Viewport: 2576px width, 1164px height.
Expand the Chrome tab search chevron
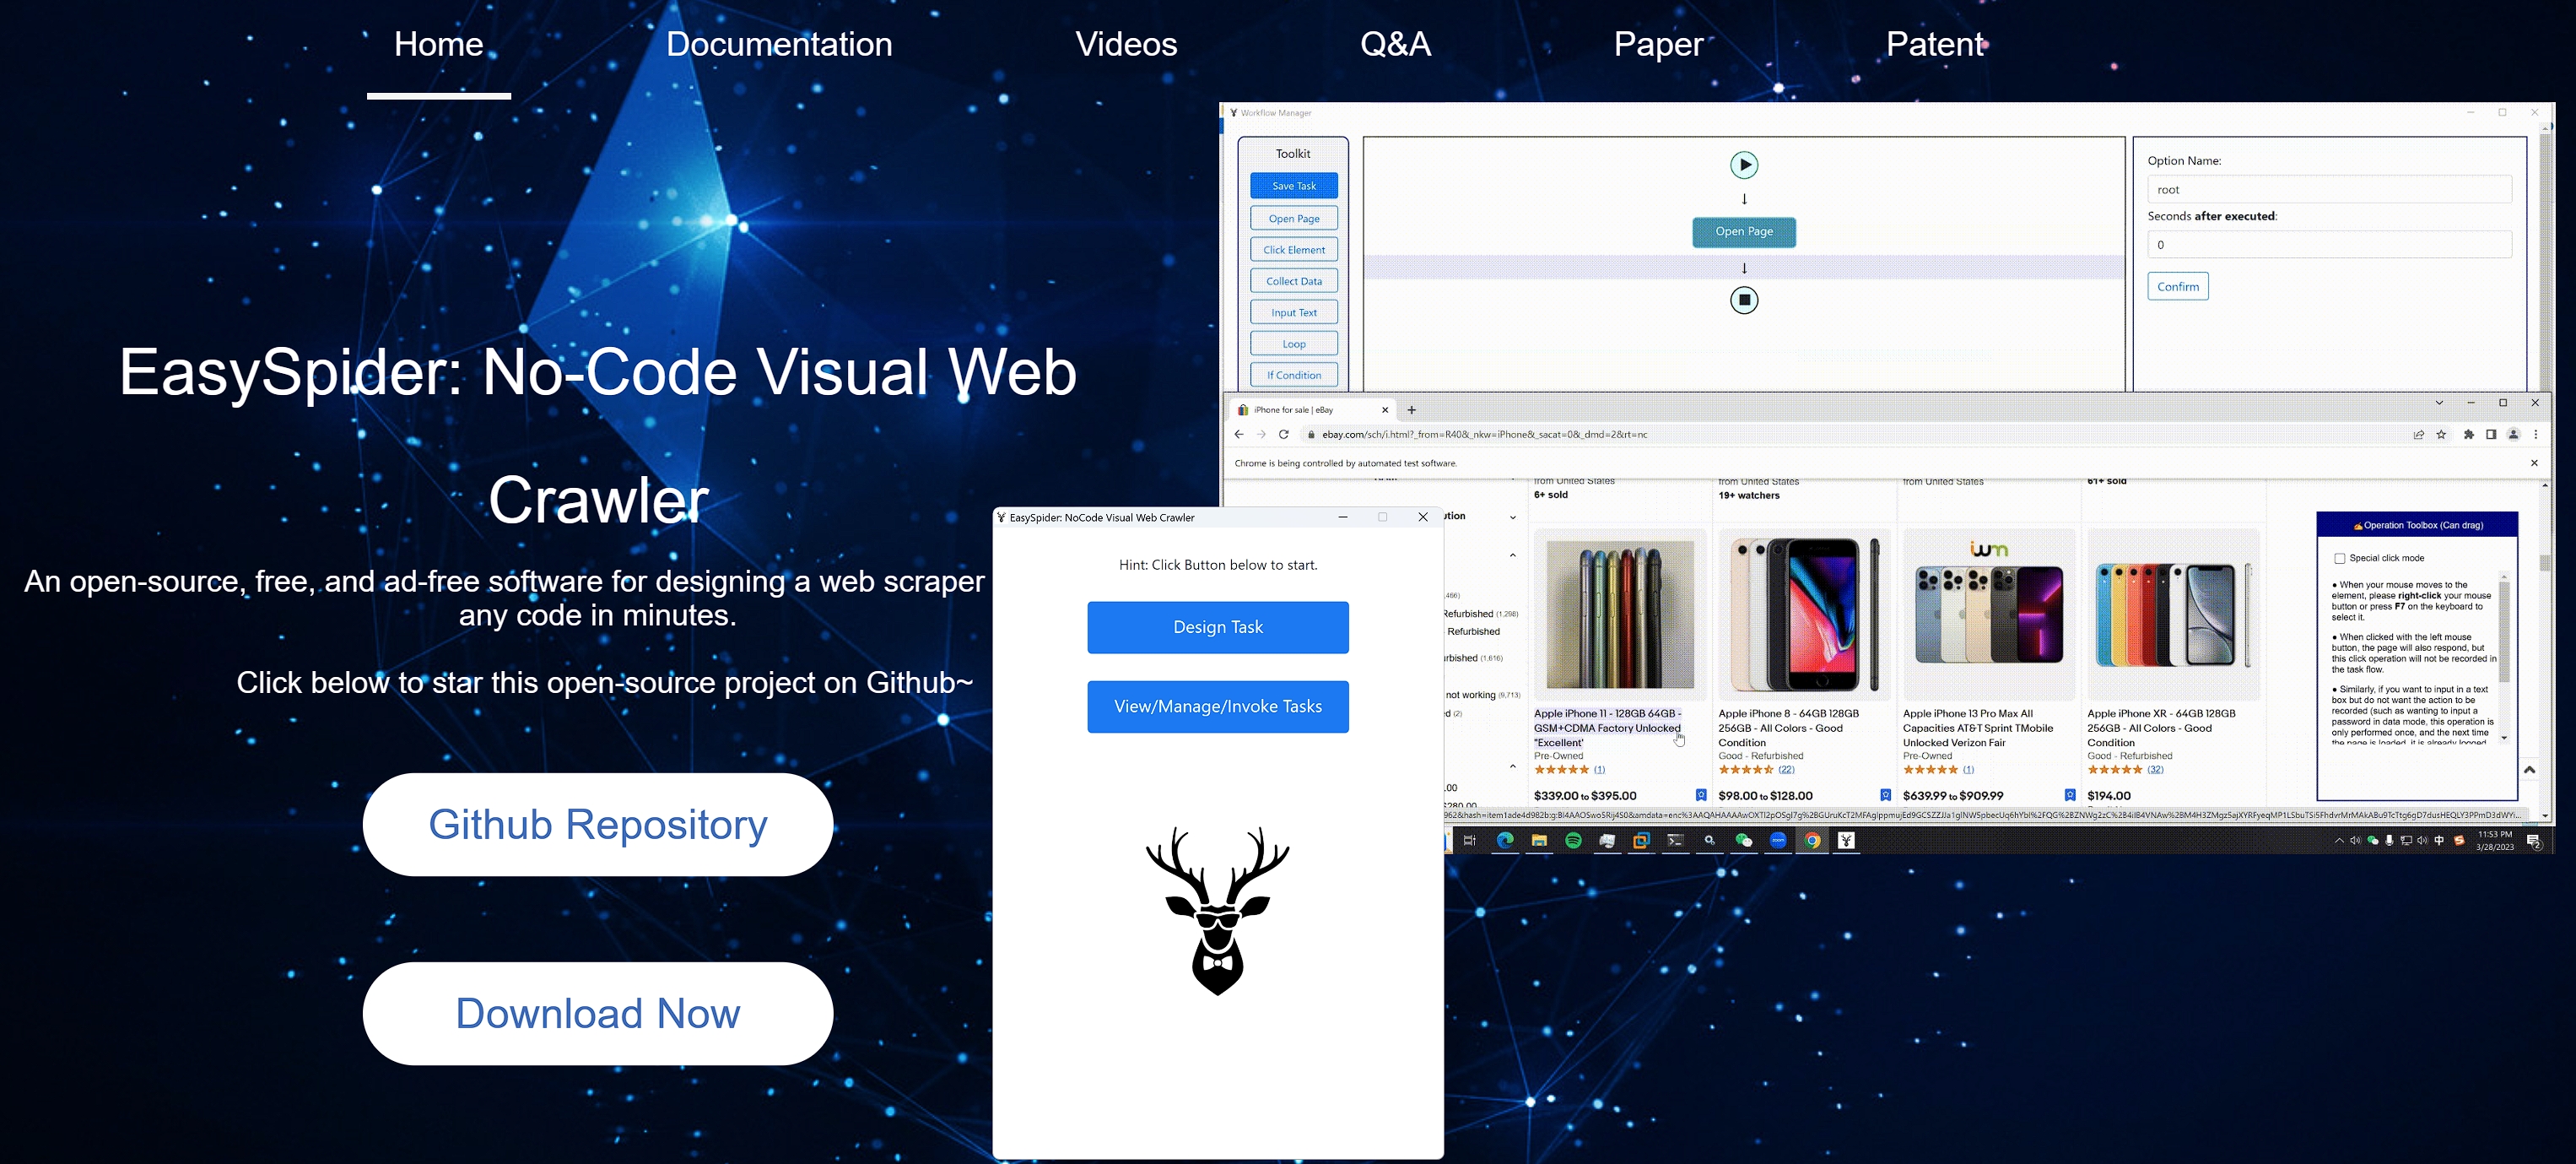2439,403
